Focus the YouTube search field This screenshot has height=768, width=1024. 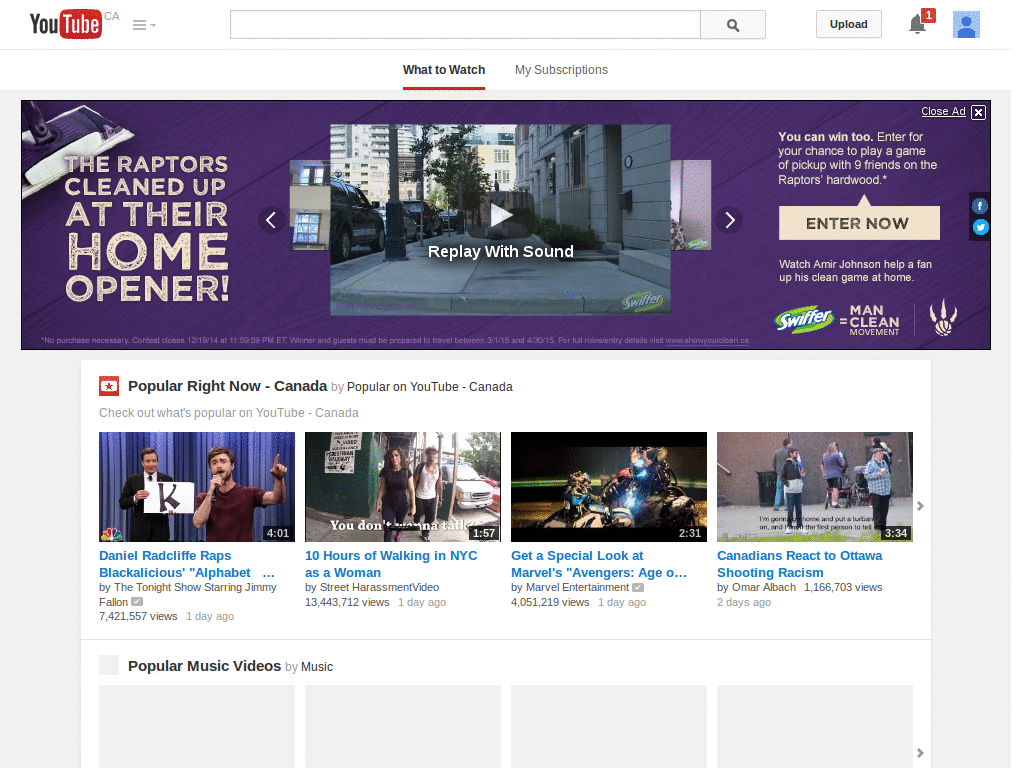pos(465,25)
